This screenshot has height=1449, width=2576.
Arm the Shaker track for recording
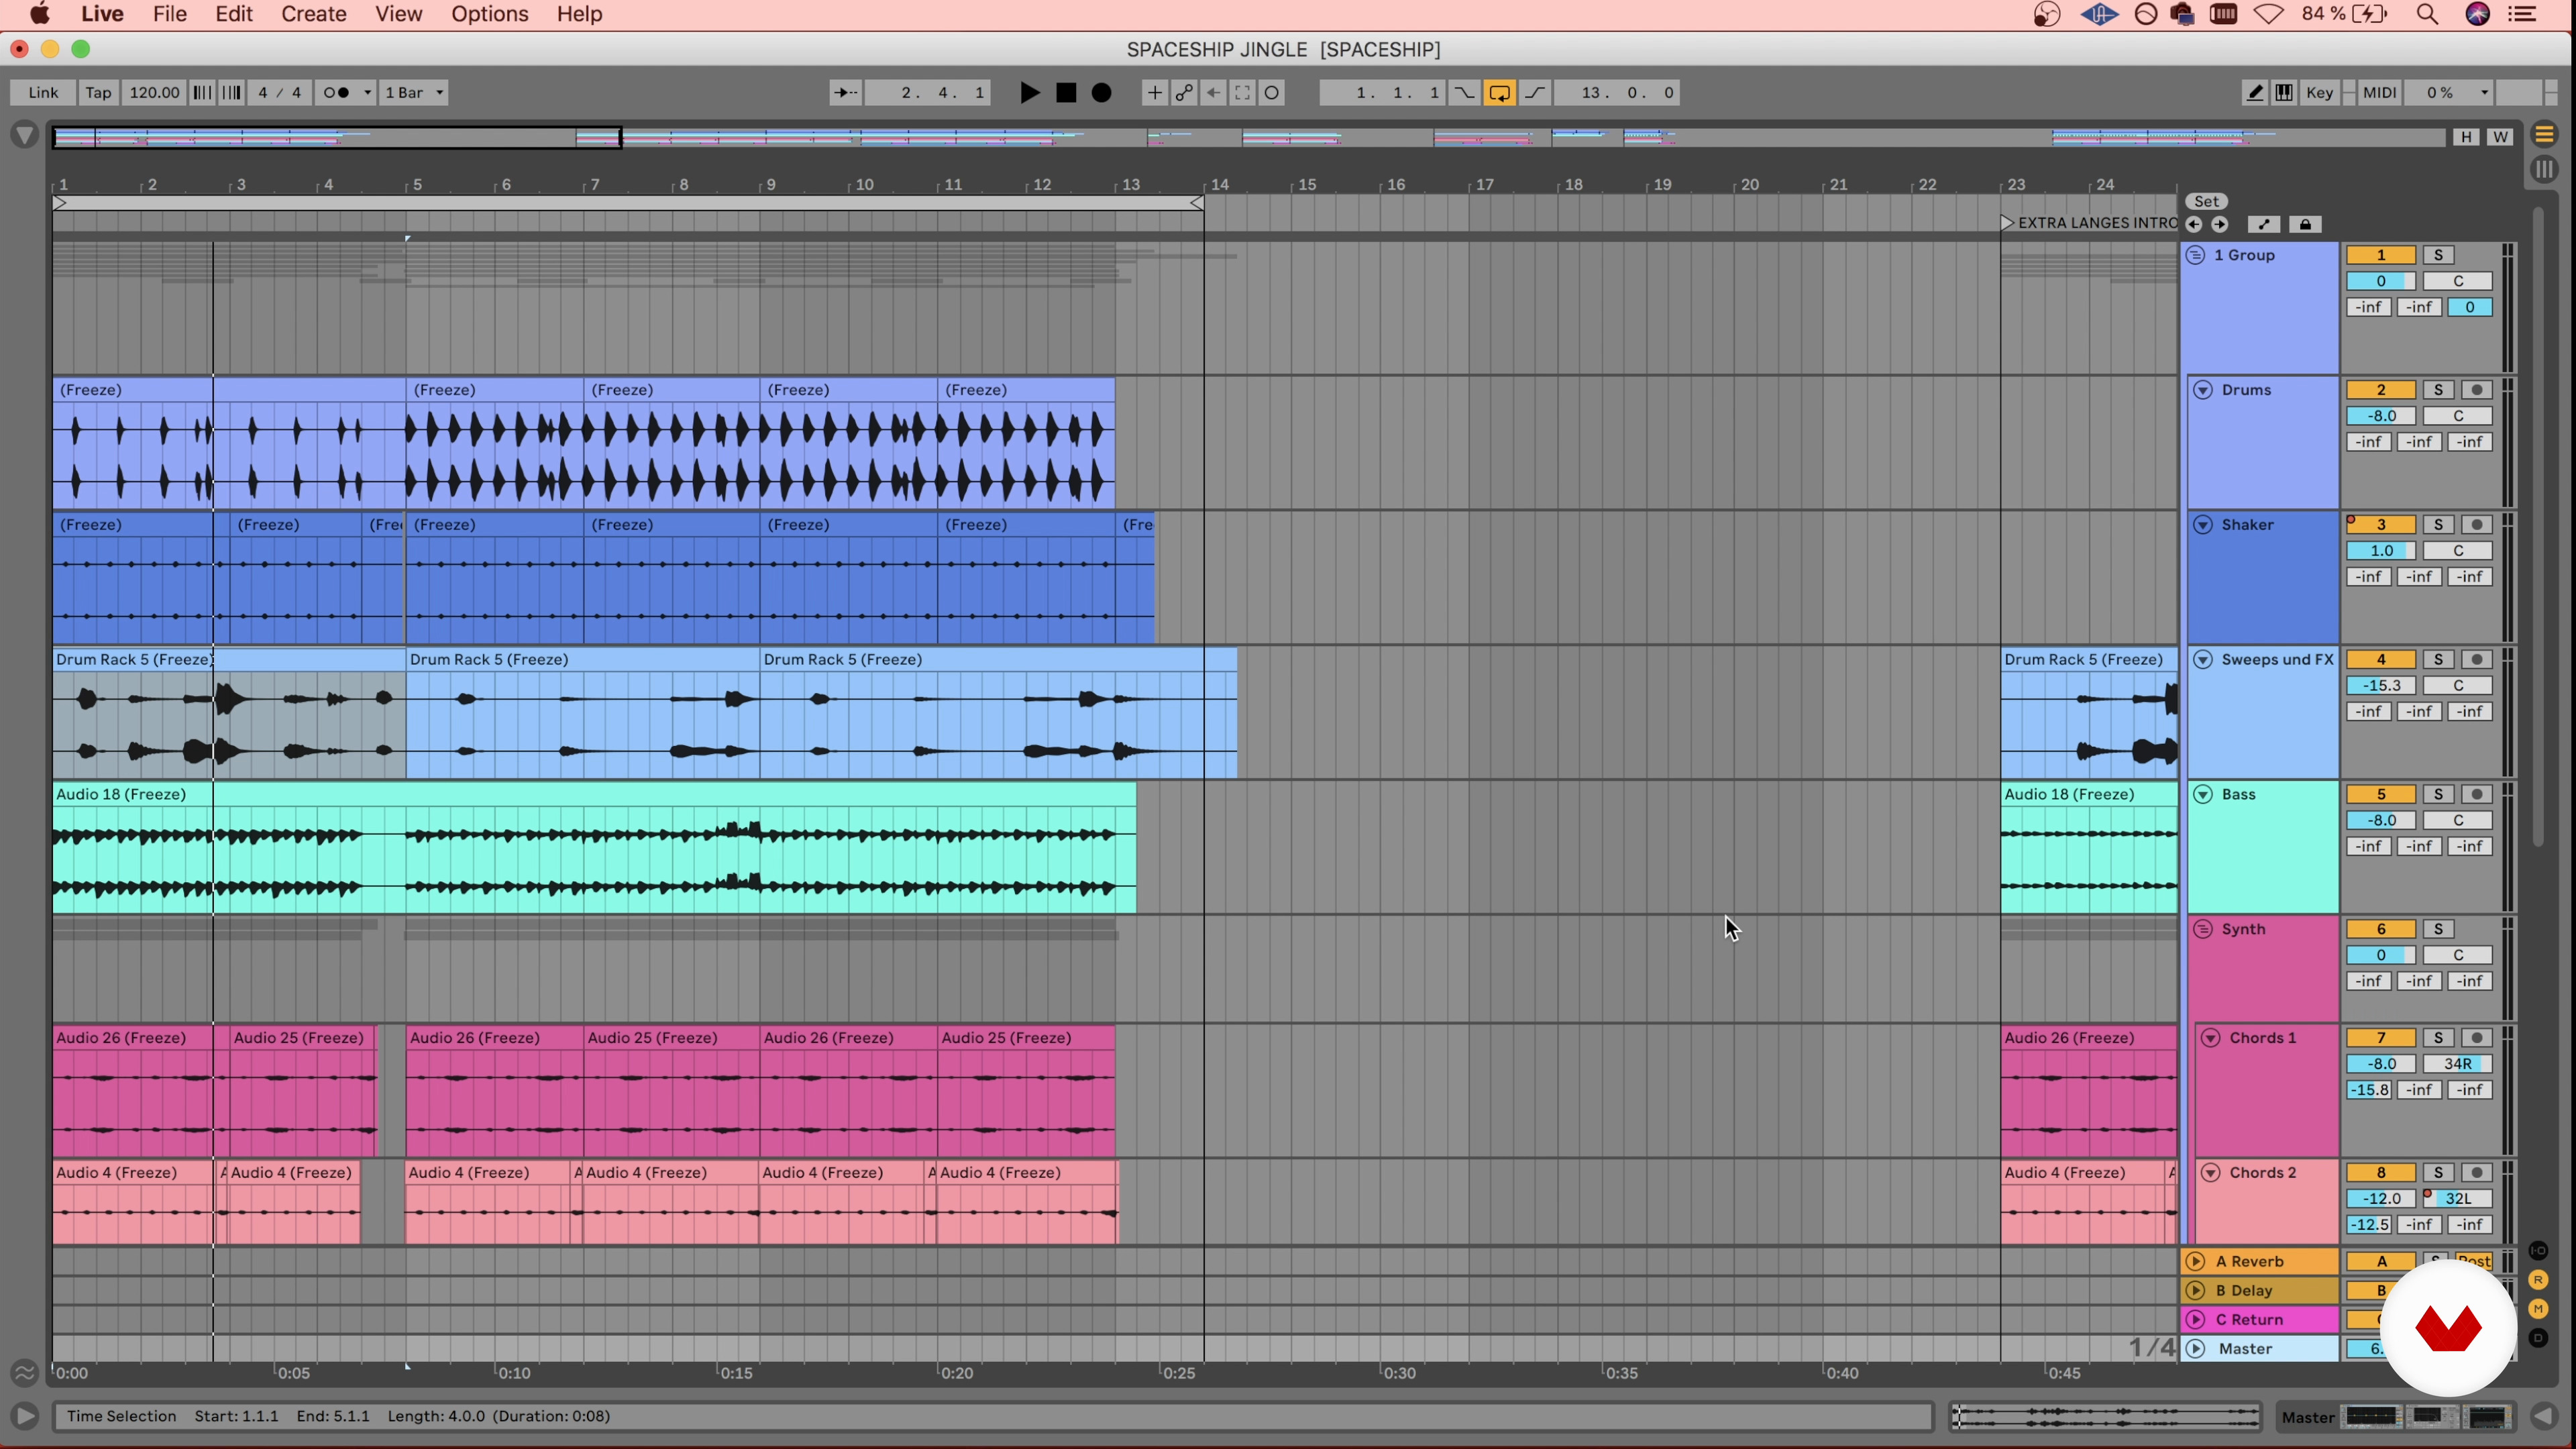(2477, 525)
